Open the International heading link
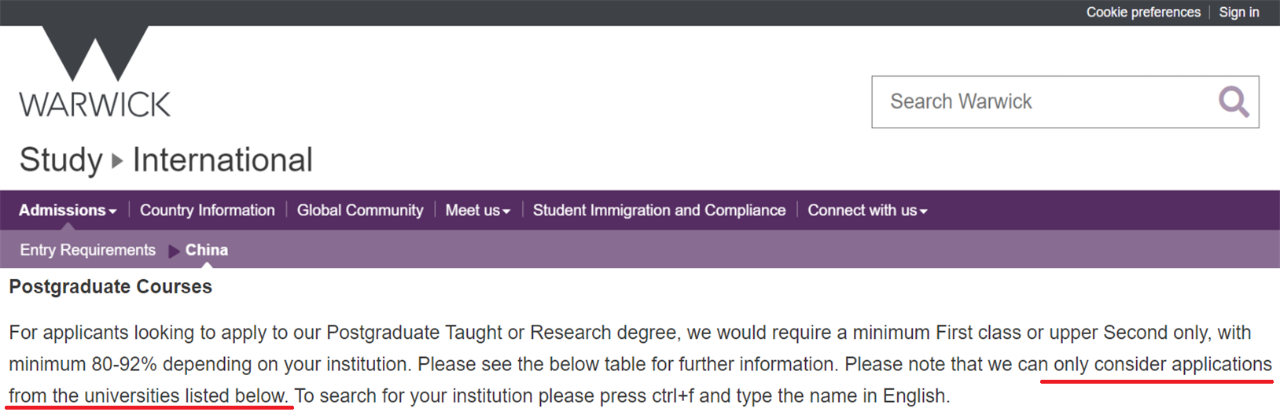Viewport: 1280px width, 419px height. 222,160
